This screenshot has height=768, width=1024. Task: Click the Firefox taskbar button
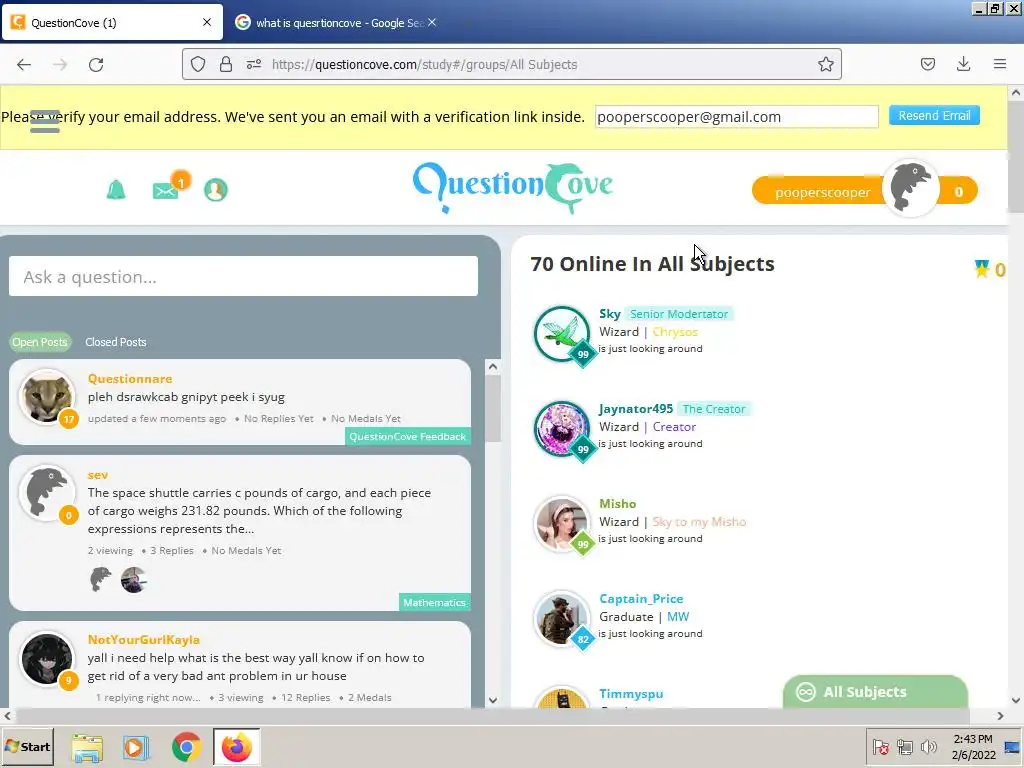236,747
